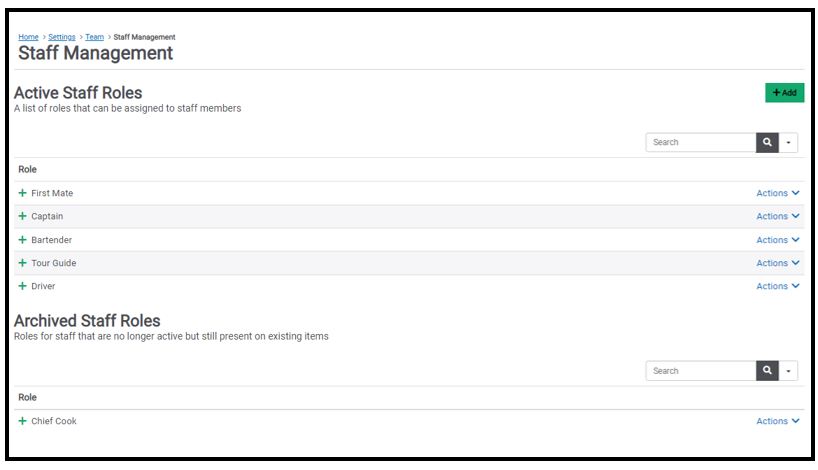Viewport: 818px width, 470px height.
Task: Open search options caret in Active Staff Roles
Action: [788, 142]
